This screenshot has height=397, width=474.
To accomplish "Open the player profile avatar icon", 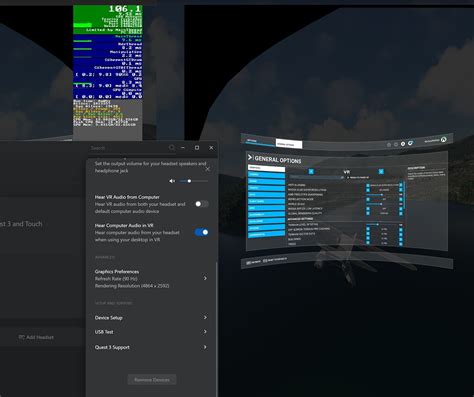I will point(444,139).
